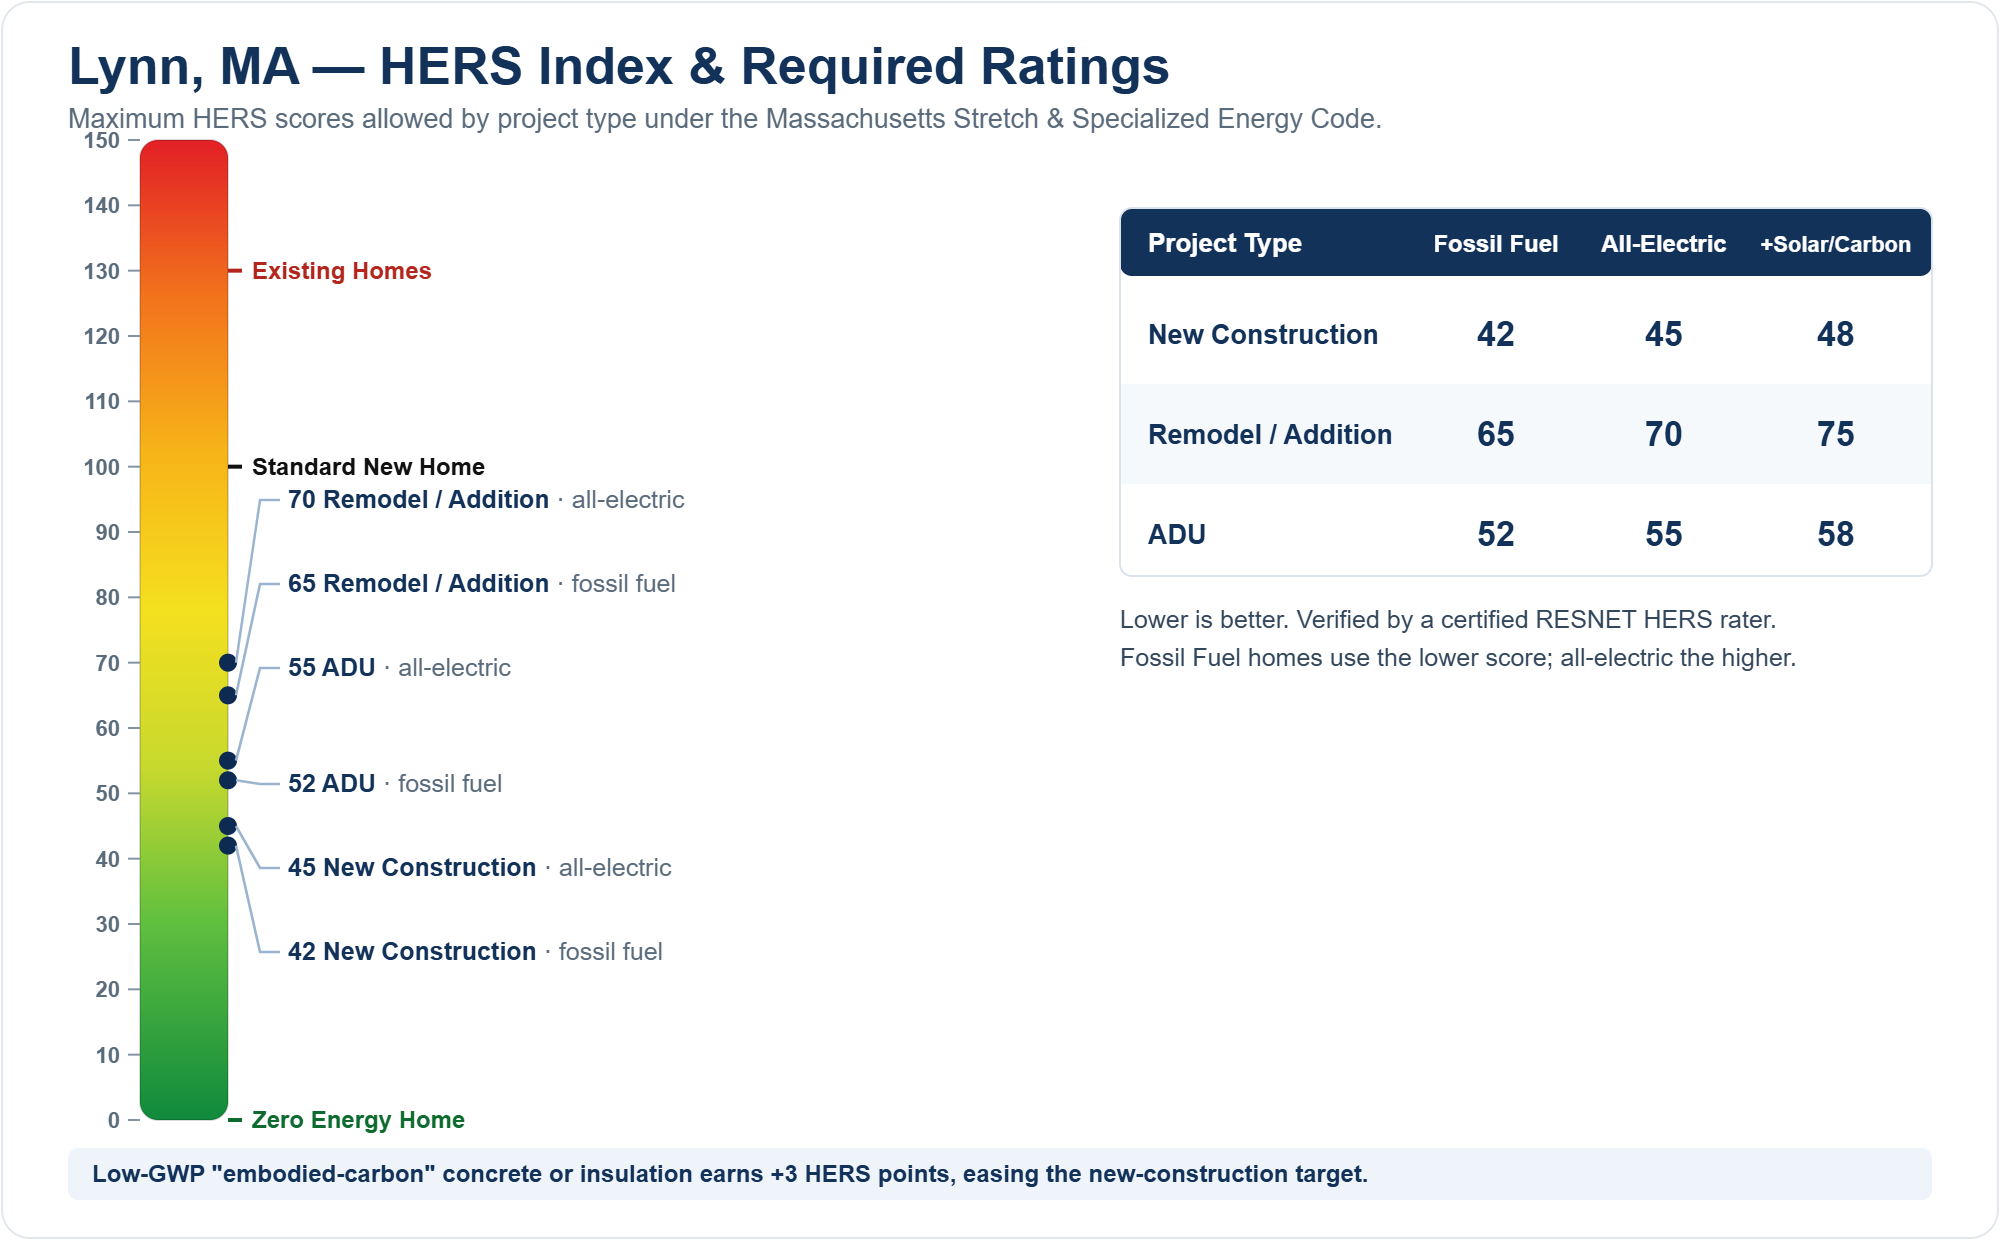Click the data dot at HERS 42
Viewport: 2000px width, 1240px height.
point(228,846)
